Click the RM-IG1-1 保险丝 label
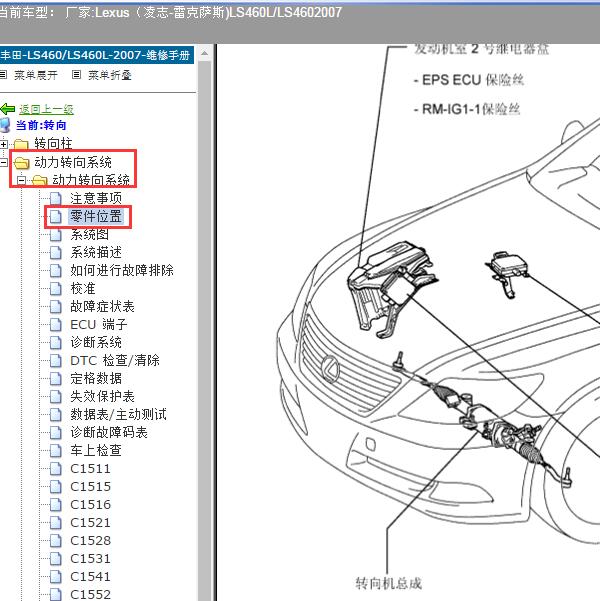The image size is (600, 601). click(x=467, y=109)
